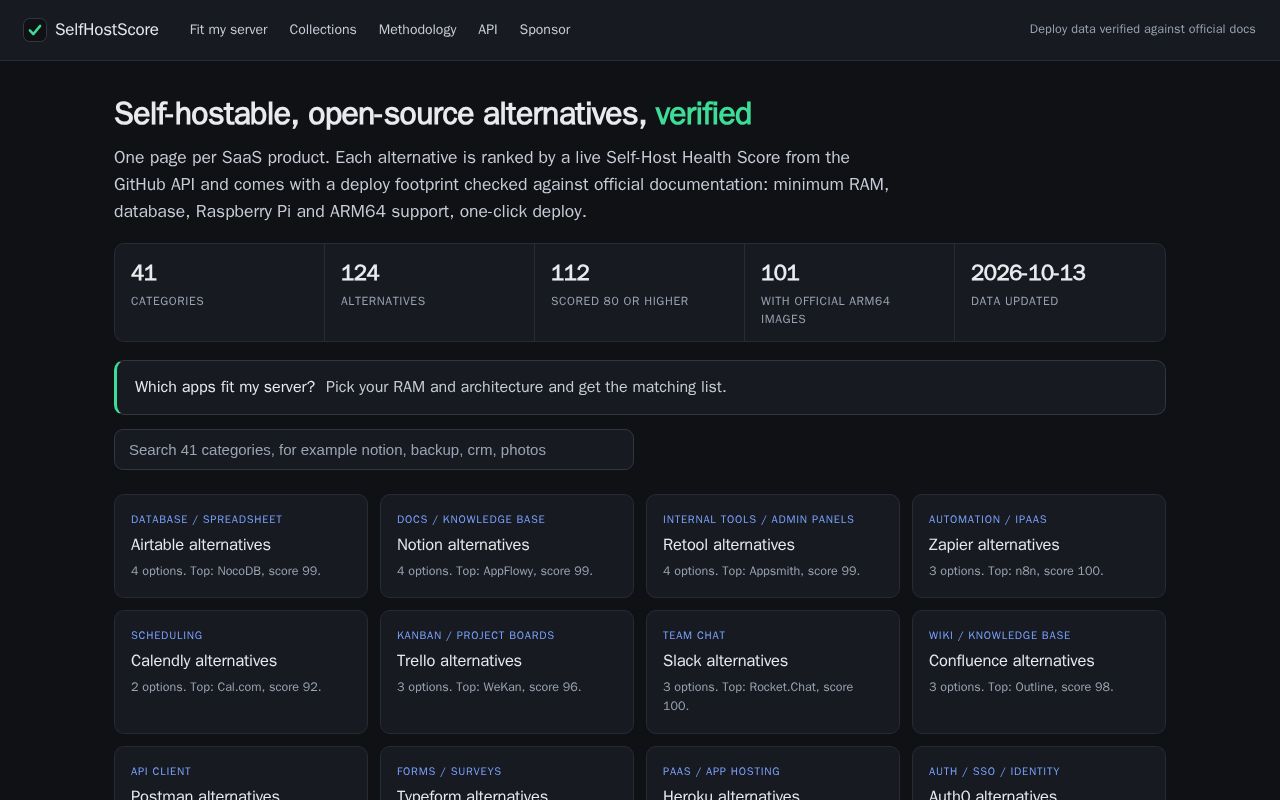Screen dimensions: 1280x800
Task: Visit the Sponsor page
Action: pyautogui.click(x=545, y=30)
